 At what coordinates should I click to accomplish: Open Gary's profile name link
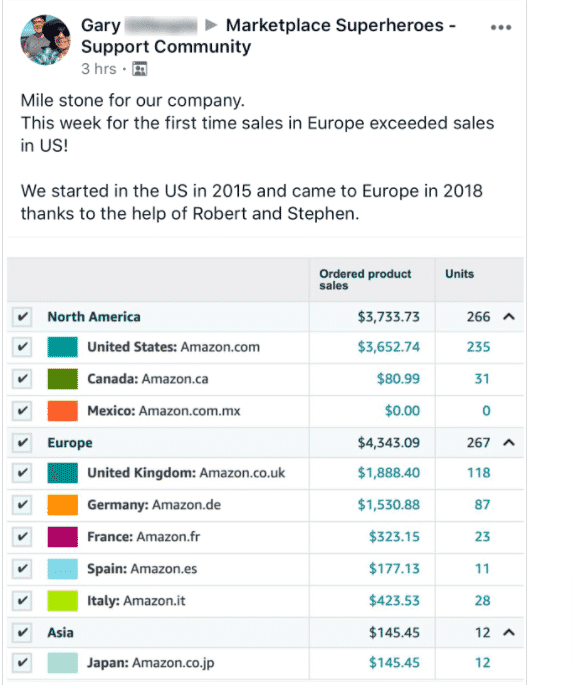(101, 25)
